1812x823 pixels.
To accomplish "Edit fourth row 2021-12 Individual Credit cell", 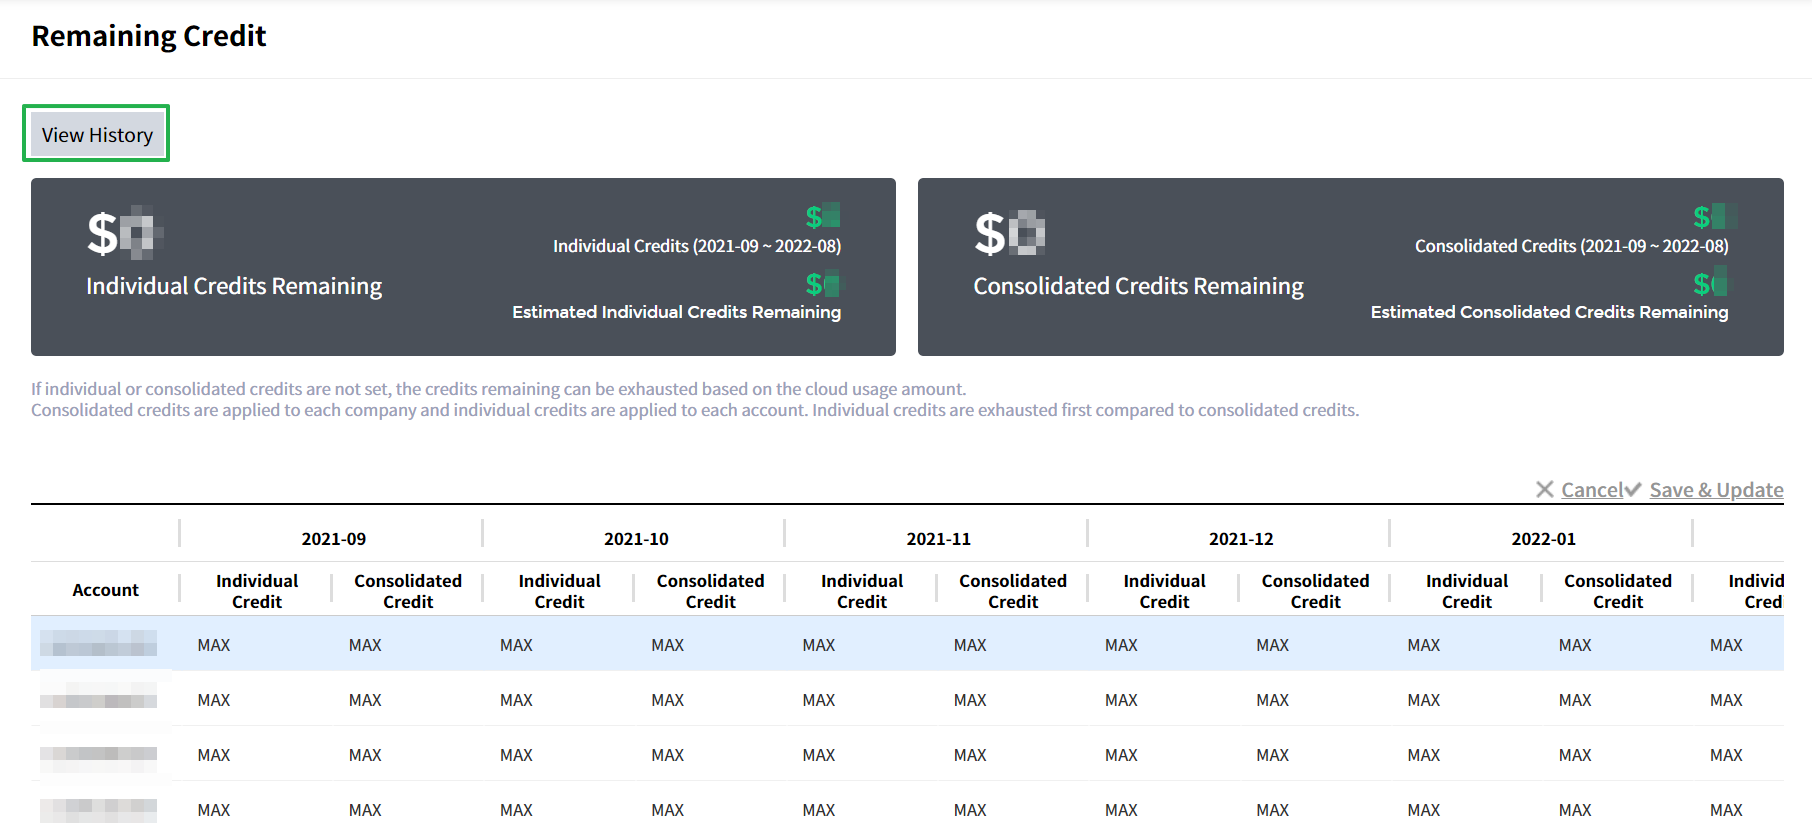I will (1121, 809).
